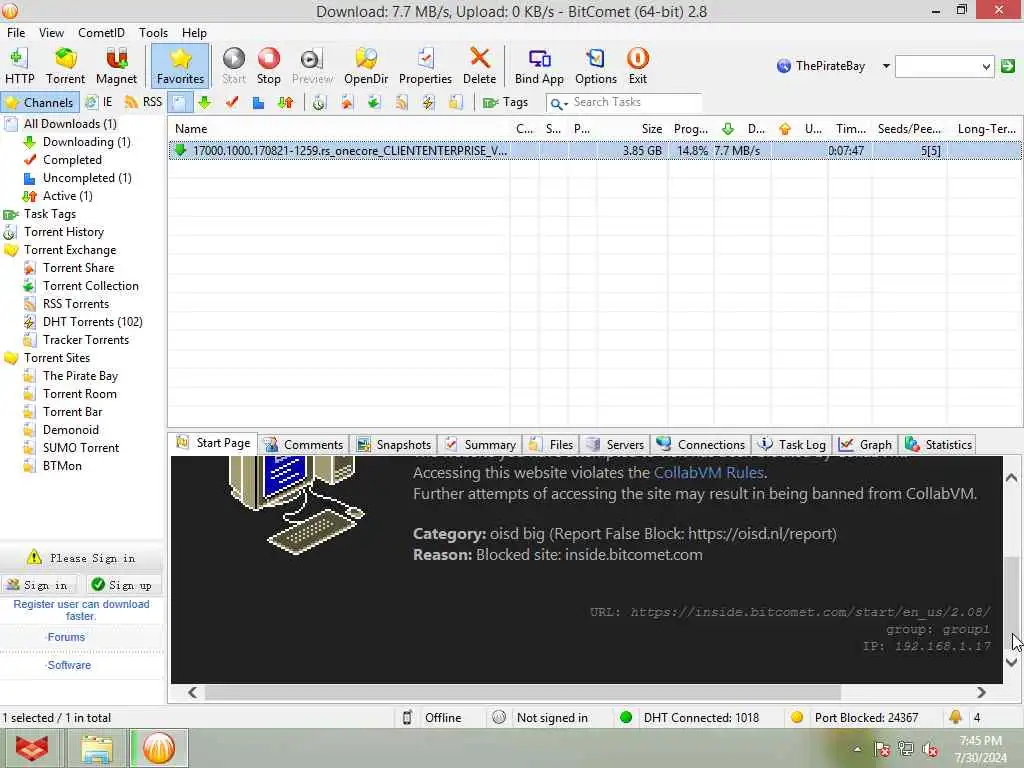The image size is (1024, 768).
Task: Click the Torrent History clock icon in the filter toolbar
Action: [x=319, y=103]
